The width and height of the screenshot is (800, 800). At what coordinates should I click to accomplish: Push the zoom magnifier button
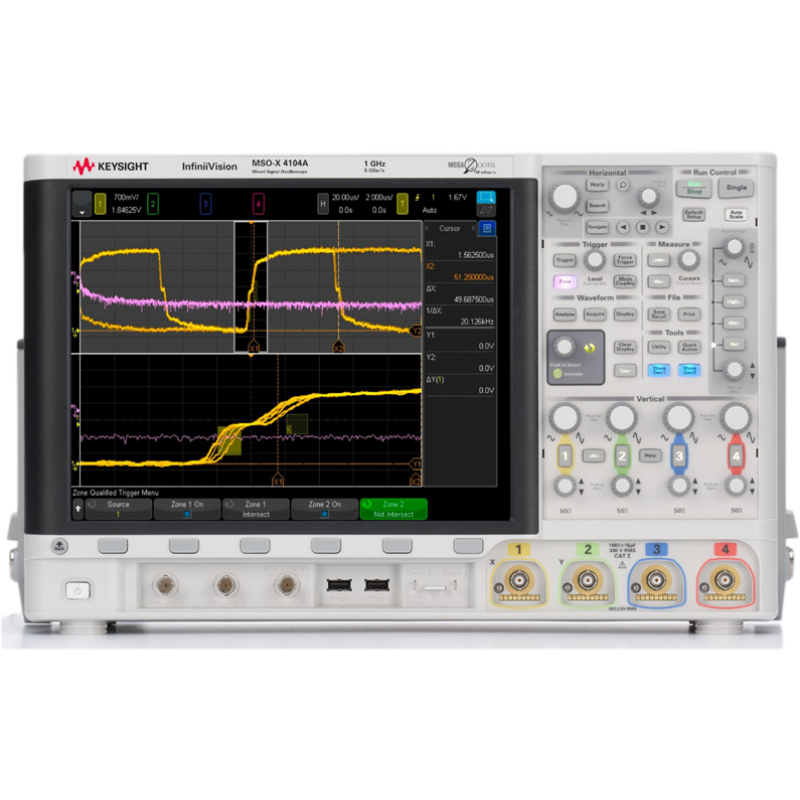pos(622,185)
